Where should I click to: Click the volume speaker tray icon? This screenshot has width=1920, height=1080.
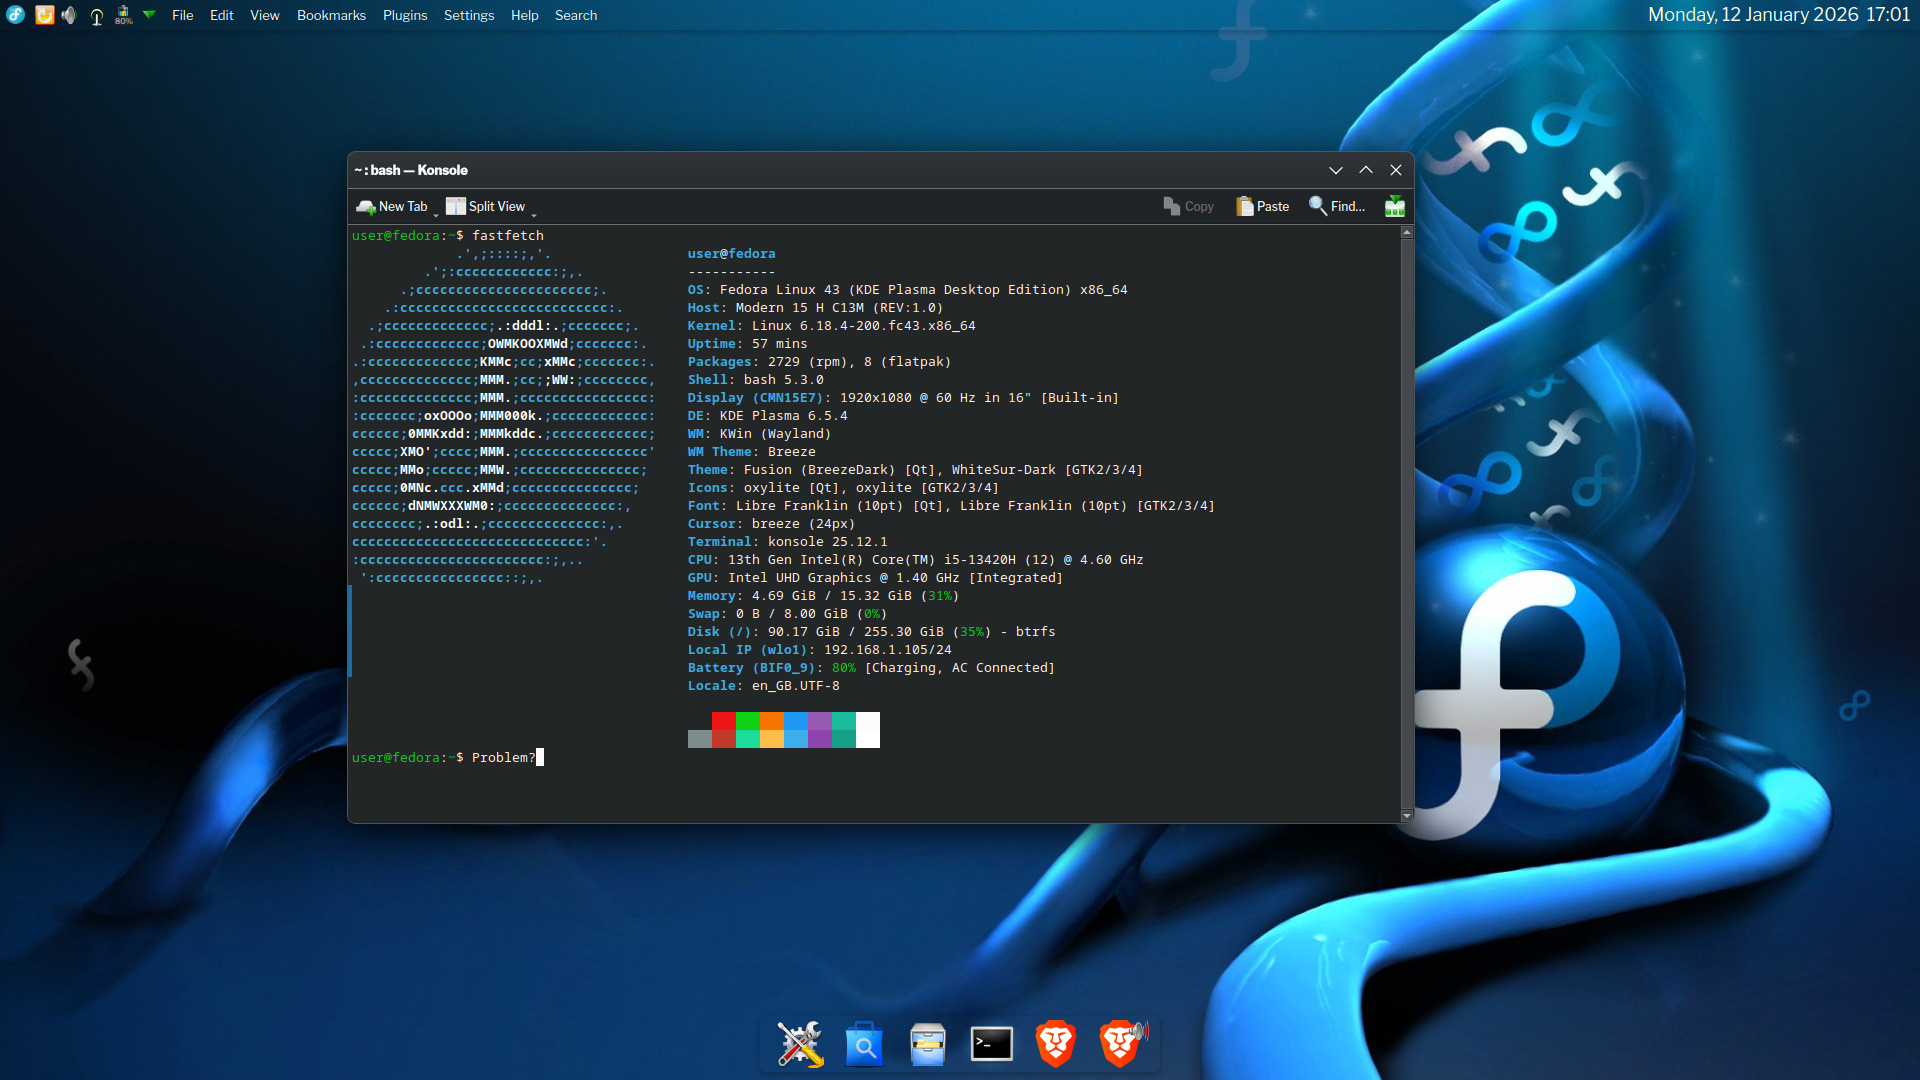(69, 15)
